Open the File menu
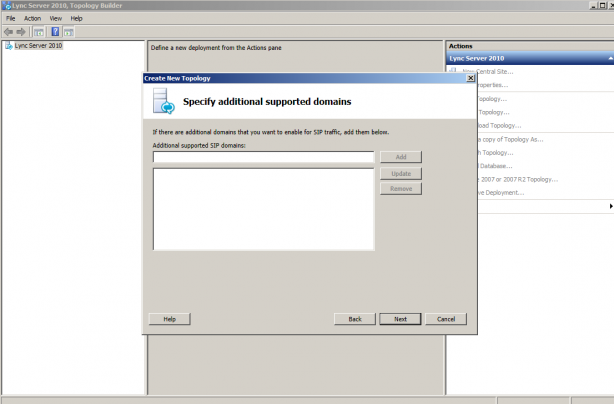 11,18
